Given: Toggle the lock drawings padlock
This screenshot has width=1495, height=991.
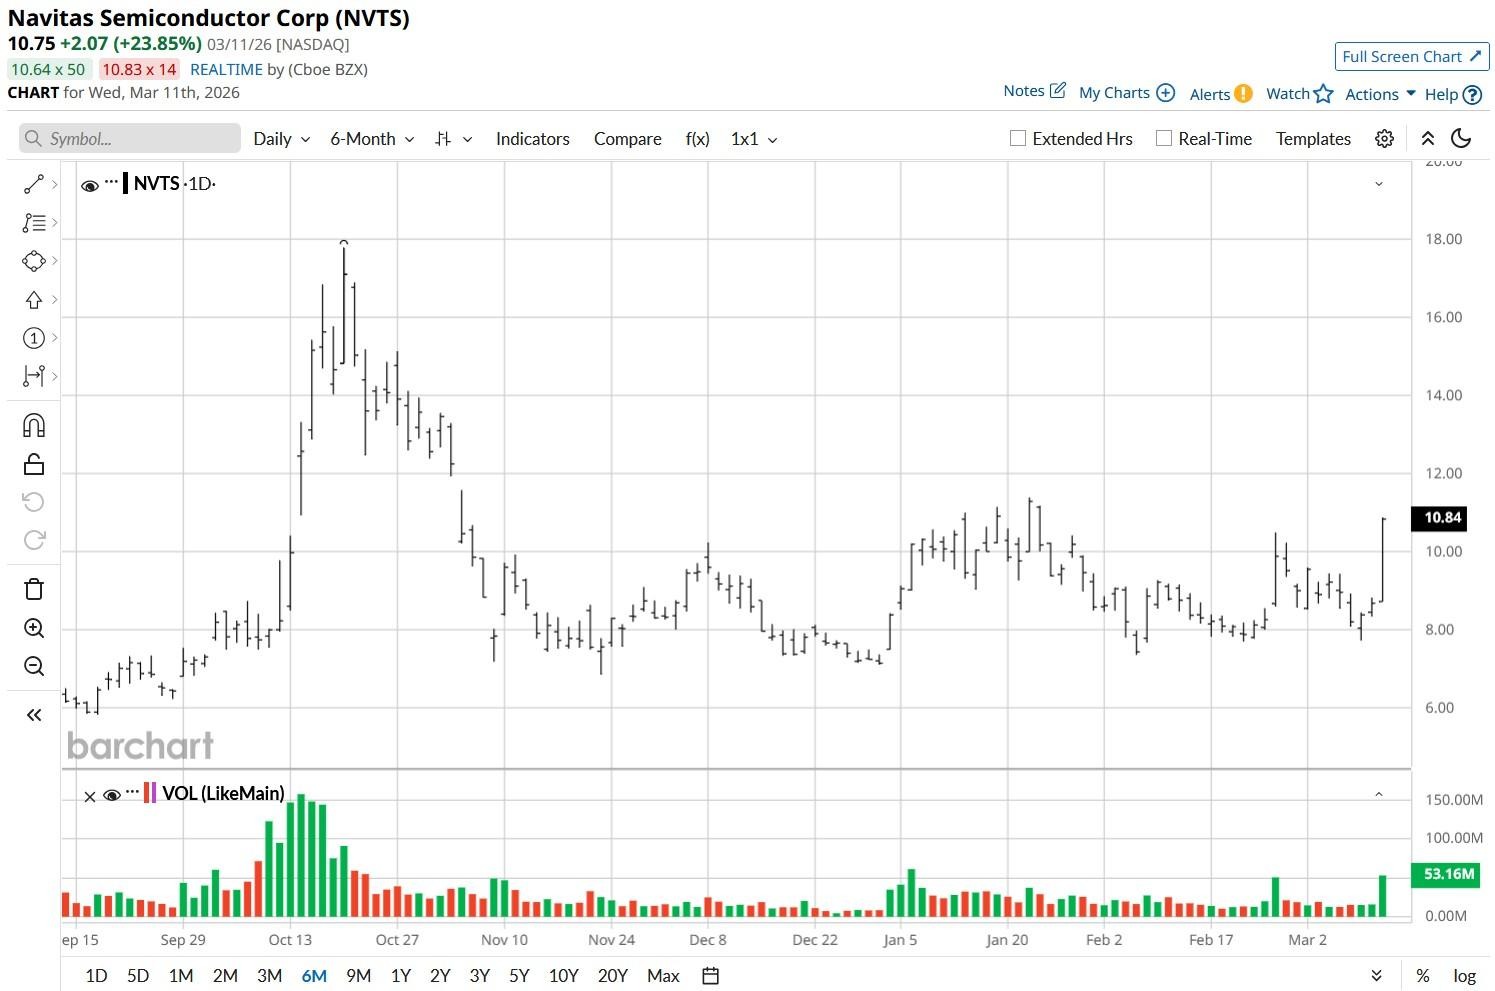Looking at the screenshot, I should pos(33,464).
